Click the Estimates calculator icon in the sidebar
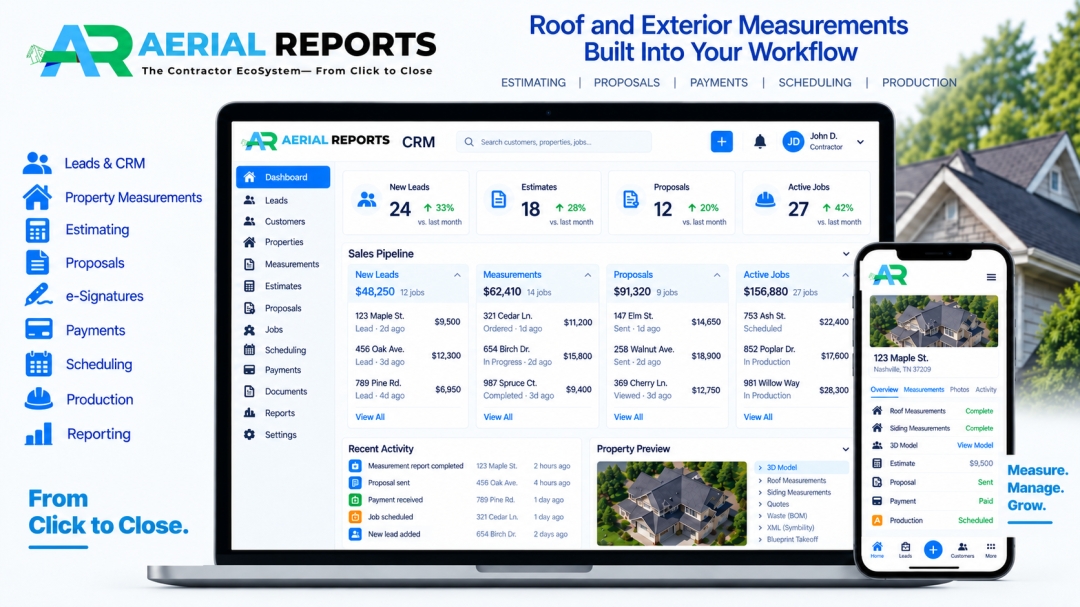Screen dimensions: 1080x607 (x=249, y=286)
